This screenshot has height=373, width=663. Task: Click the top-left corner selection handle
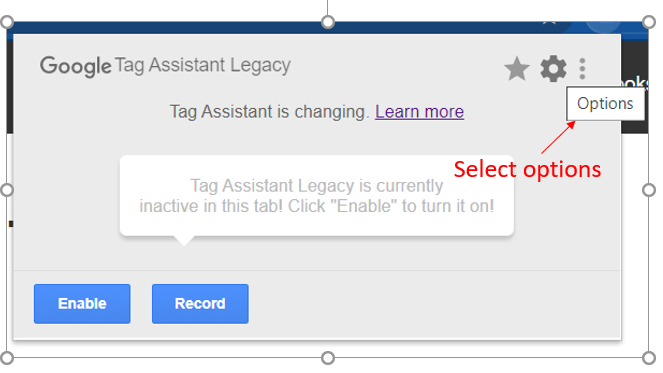click(x=7, y=22)
